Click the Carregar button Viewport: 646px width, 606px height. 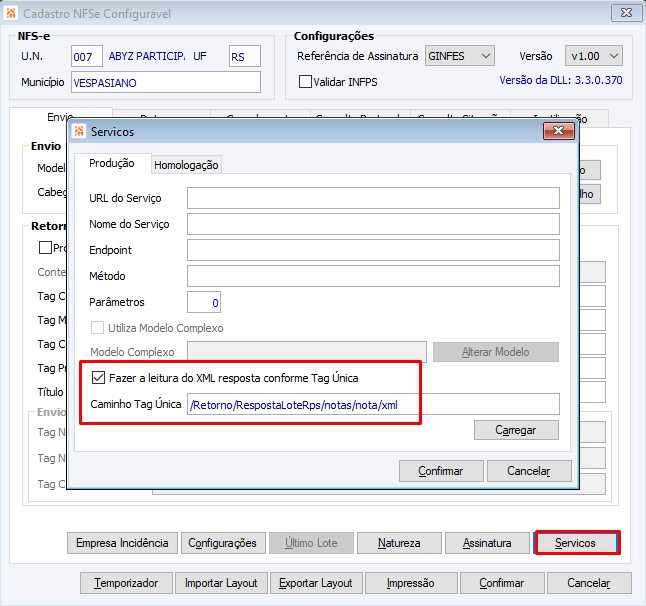(x=516, y=430)
